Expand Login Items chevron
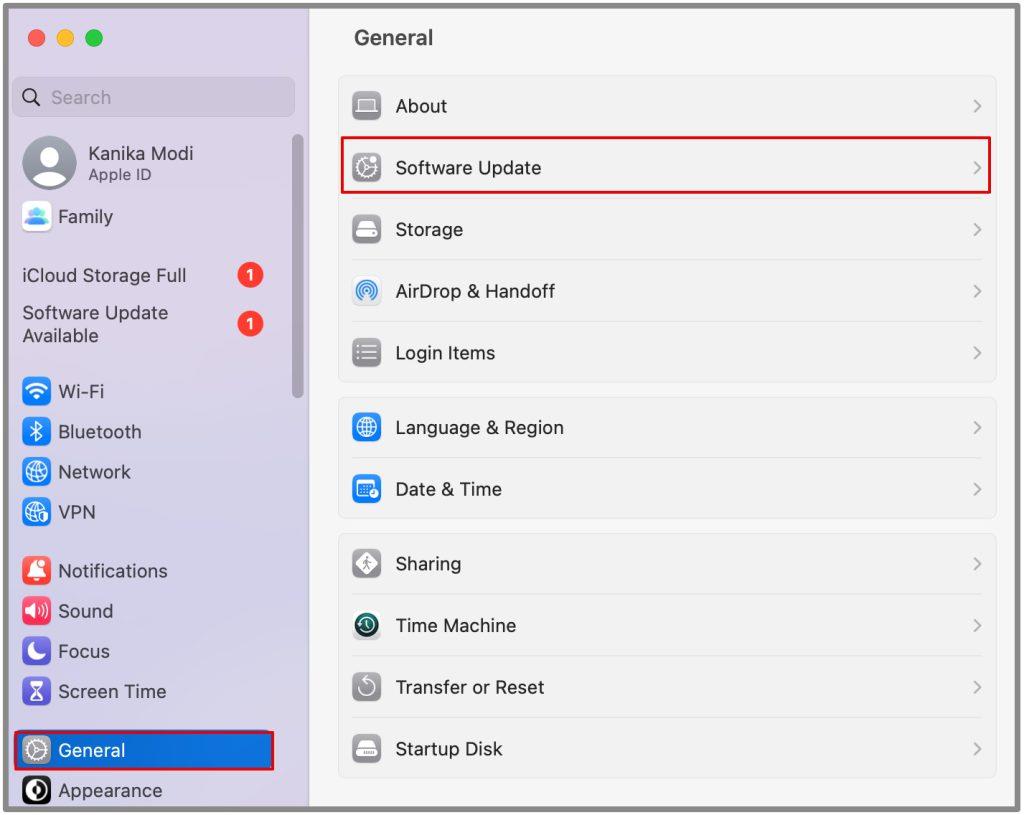This screenshot has height=815, width=1024. click(977, 353)
